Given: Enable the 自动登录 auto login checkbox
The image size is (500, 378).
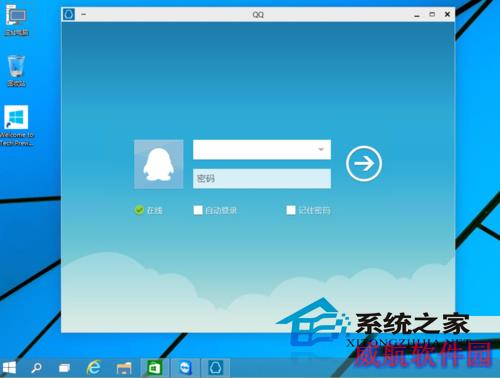Looking at the screenshot, I should (x=198, y=210).
